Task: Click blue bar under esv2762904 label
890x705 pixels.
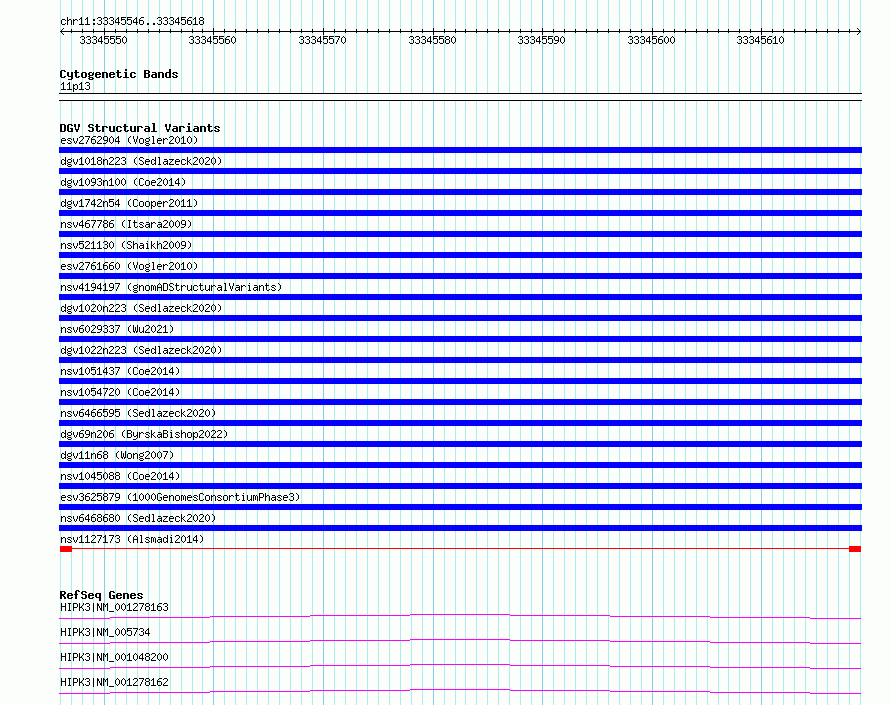Action: pos(460,150)
